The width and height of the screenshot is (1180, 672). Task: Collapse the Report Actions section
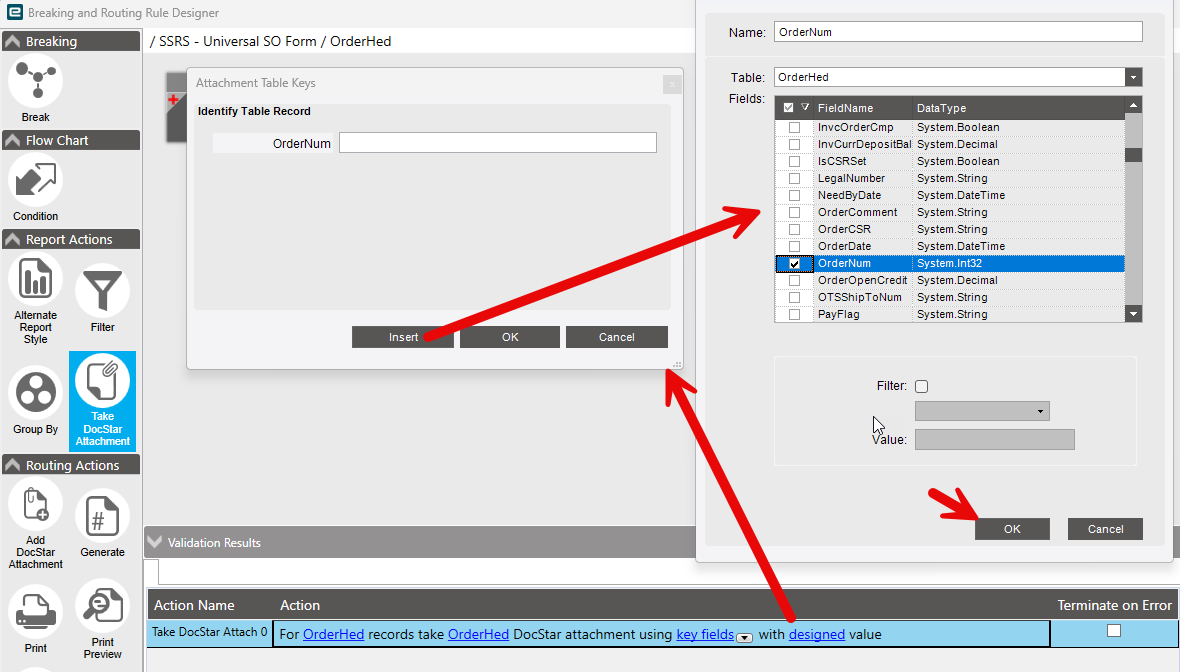(x=13, y=239)
